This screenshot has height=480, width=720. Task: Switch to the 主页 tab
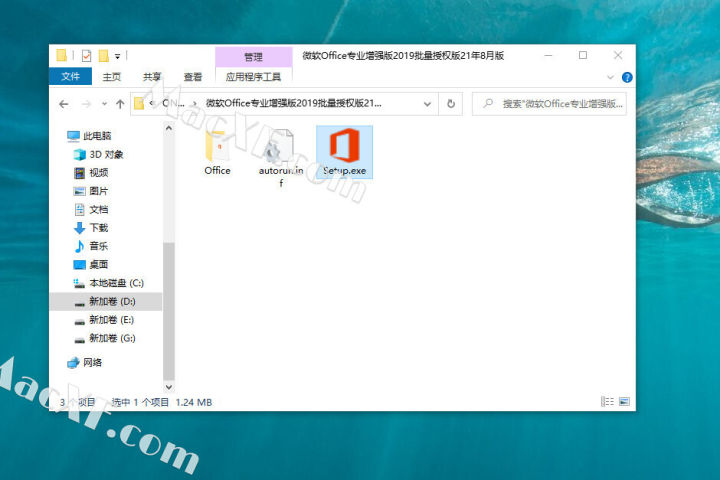point(112,77)
